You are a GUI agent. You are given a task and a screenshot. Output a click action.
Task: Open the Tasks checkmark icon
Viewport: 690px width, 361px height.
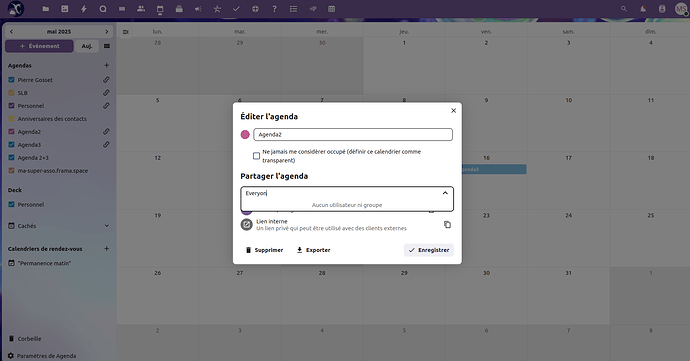tap(236, 9)
